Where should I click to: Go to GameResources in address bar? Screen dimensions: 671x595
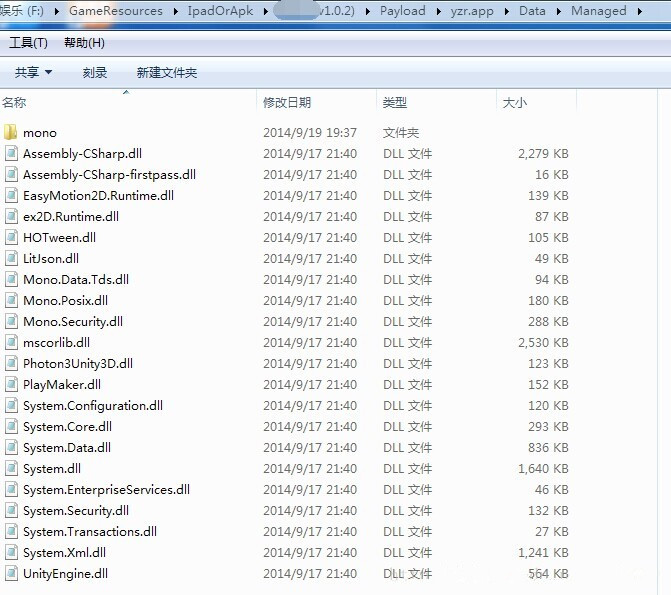[116, 11]
